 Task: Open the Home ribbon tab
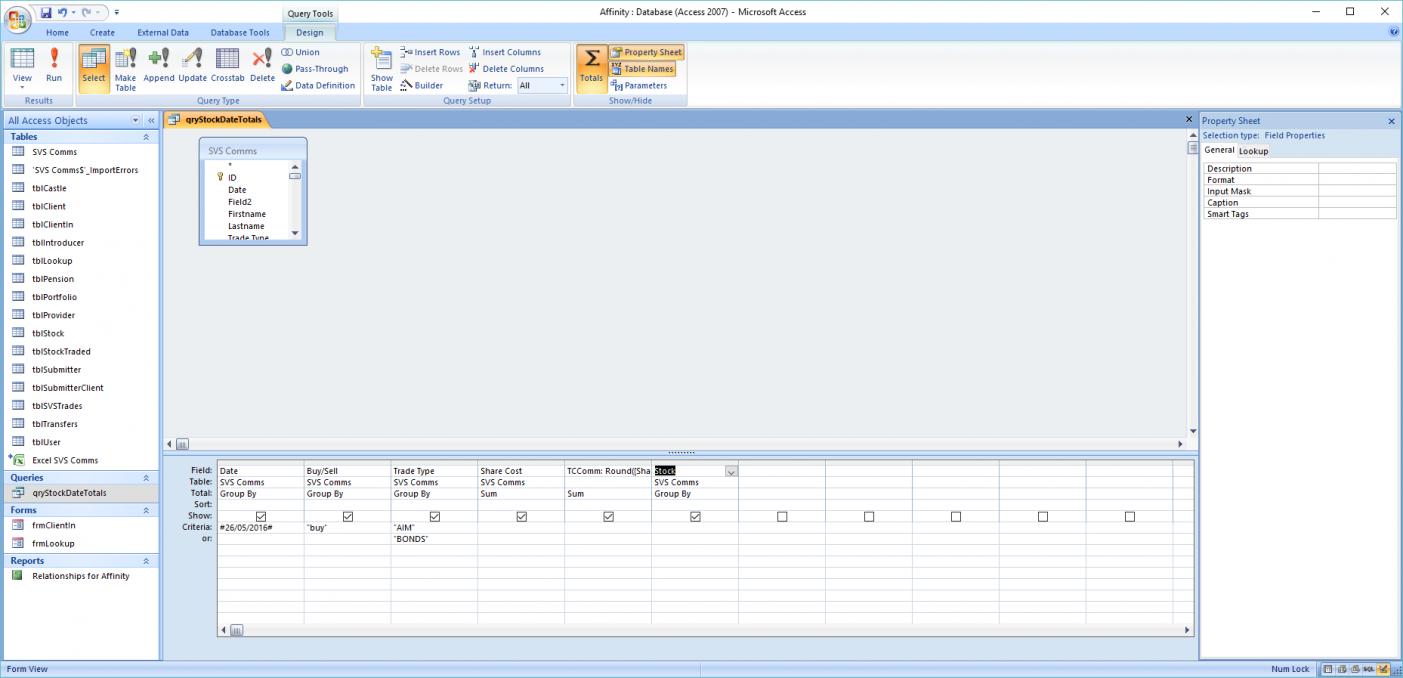click(x=57, y=32)
